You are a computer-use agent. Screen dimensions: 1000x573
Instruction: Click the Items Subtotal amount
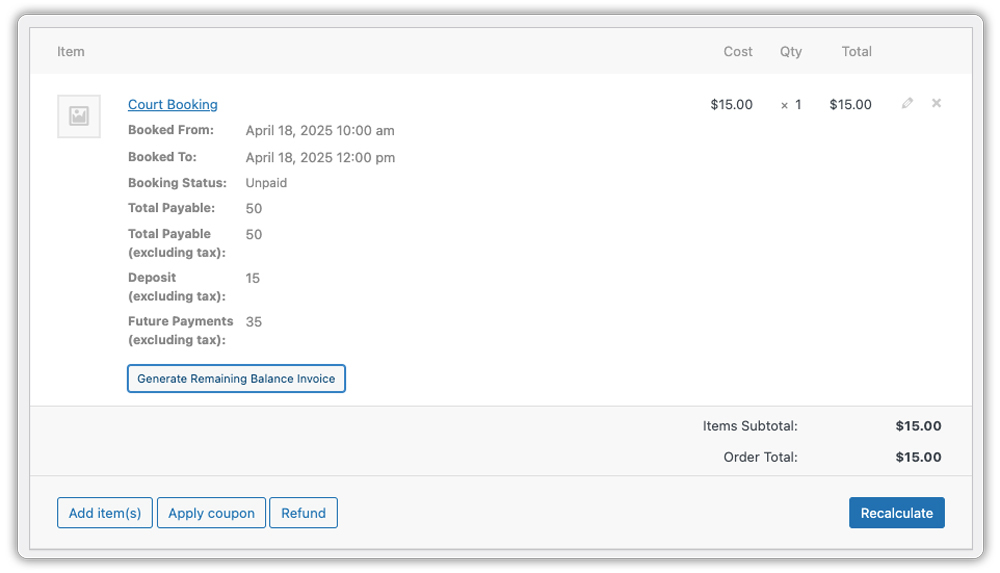918,426
